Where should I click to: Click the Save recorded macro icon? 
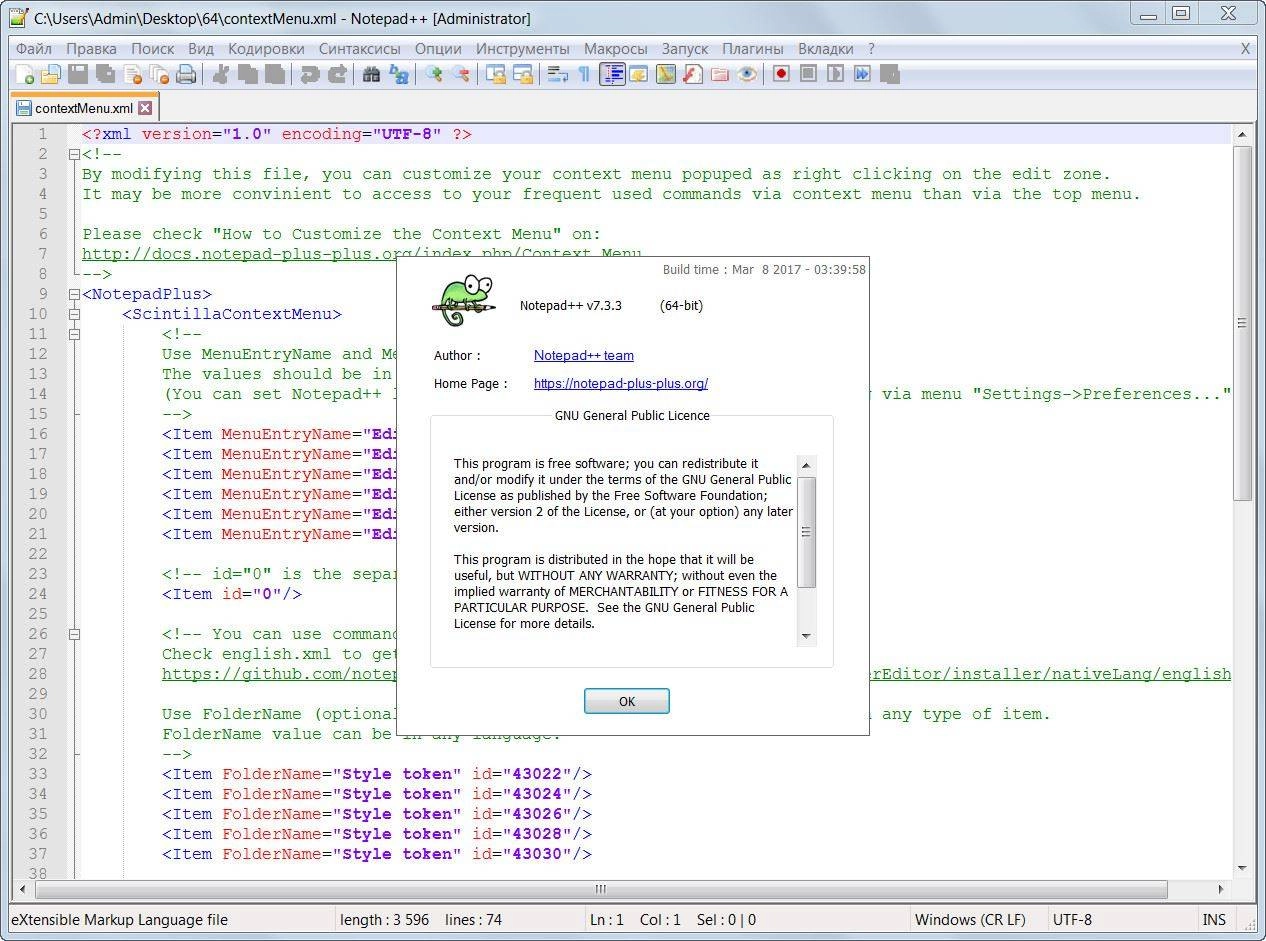tap(889, 74)
